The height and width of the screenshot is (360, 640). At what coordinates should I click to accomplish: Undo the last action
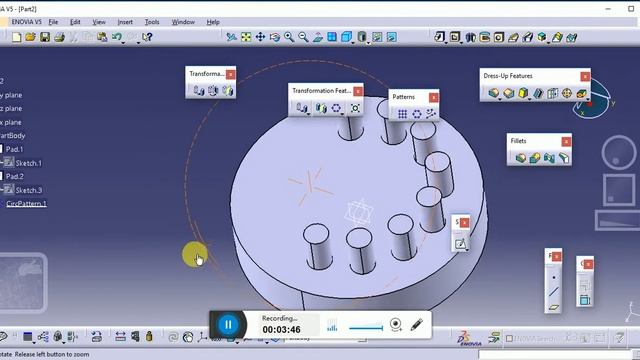[x=117, y=37]
